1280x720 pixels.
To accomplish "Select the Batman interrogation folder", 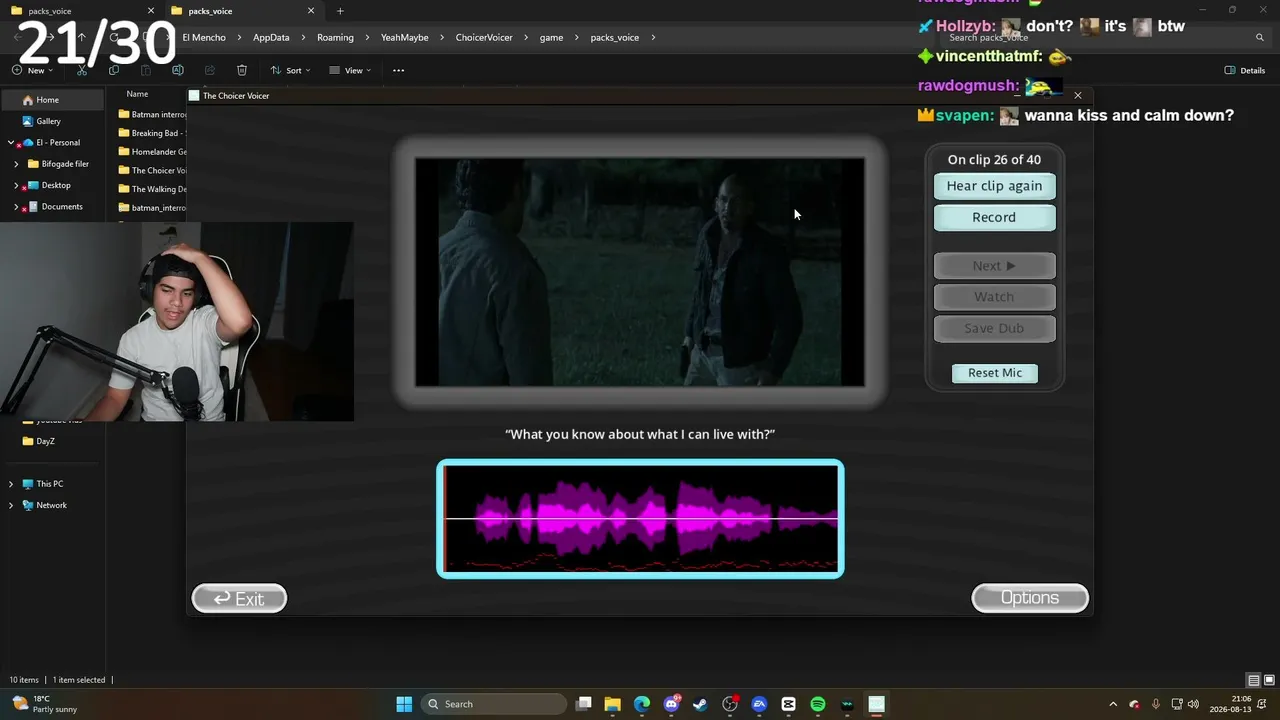I will (x=152, y=114).
